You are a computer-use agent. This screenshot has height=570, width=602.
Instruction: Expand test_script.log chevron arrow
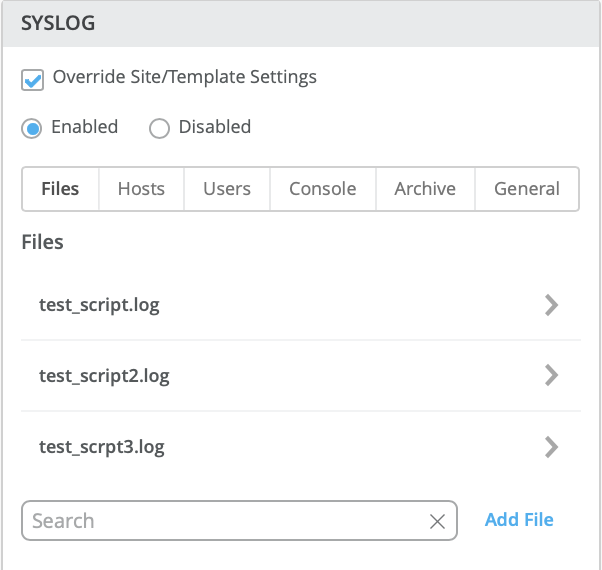(x=551, y=305)
